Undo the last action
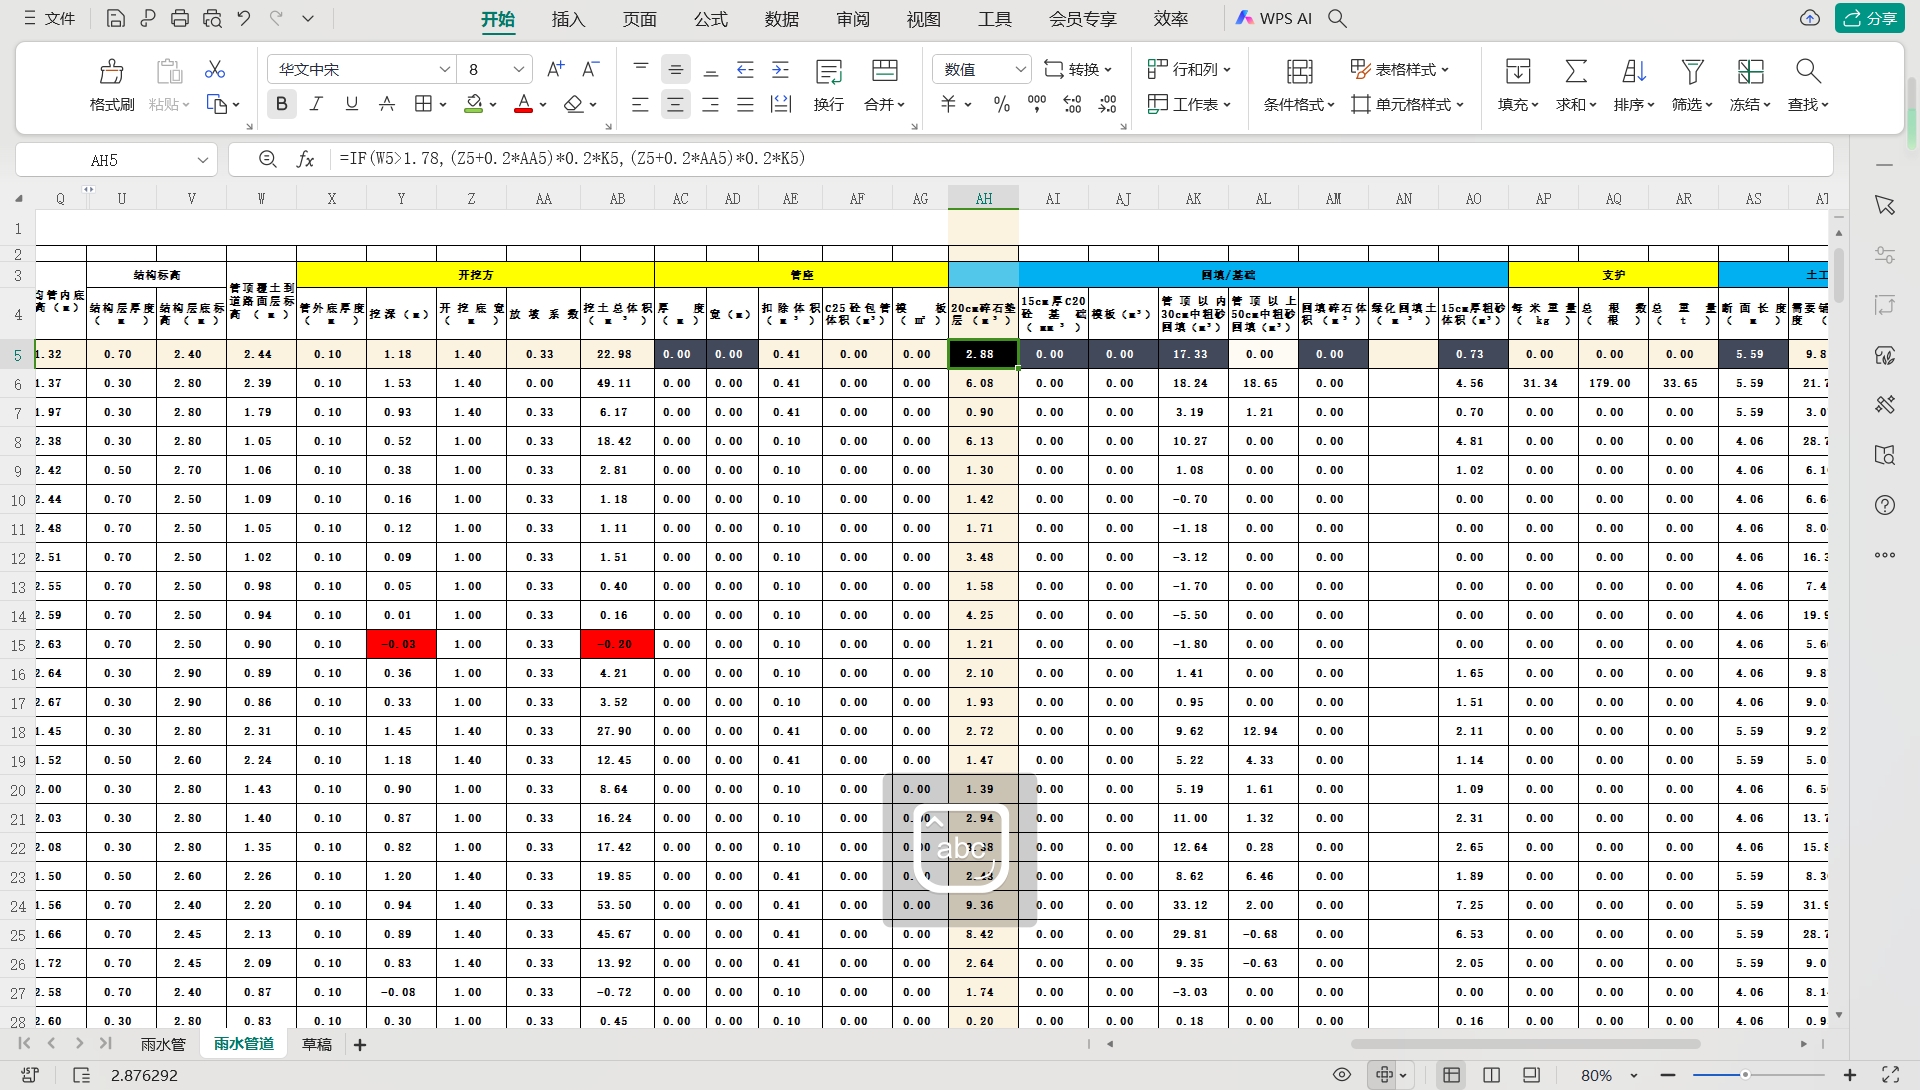This screenshot has height=1090, width=1920. click(x=244, y=18)
